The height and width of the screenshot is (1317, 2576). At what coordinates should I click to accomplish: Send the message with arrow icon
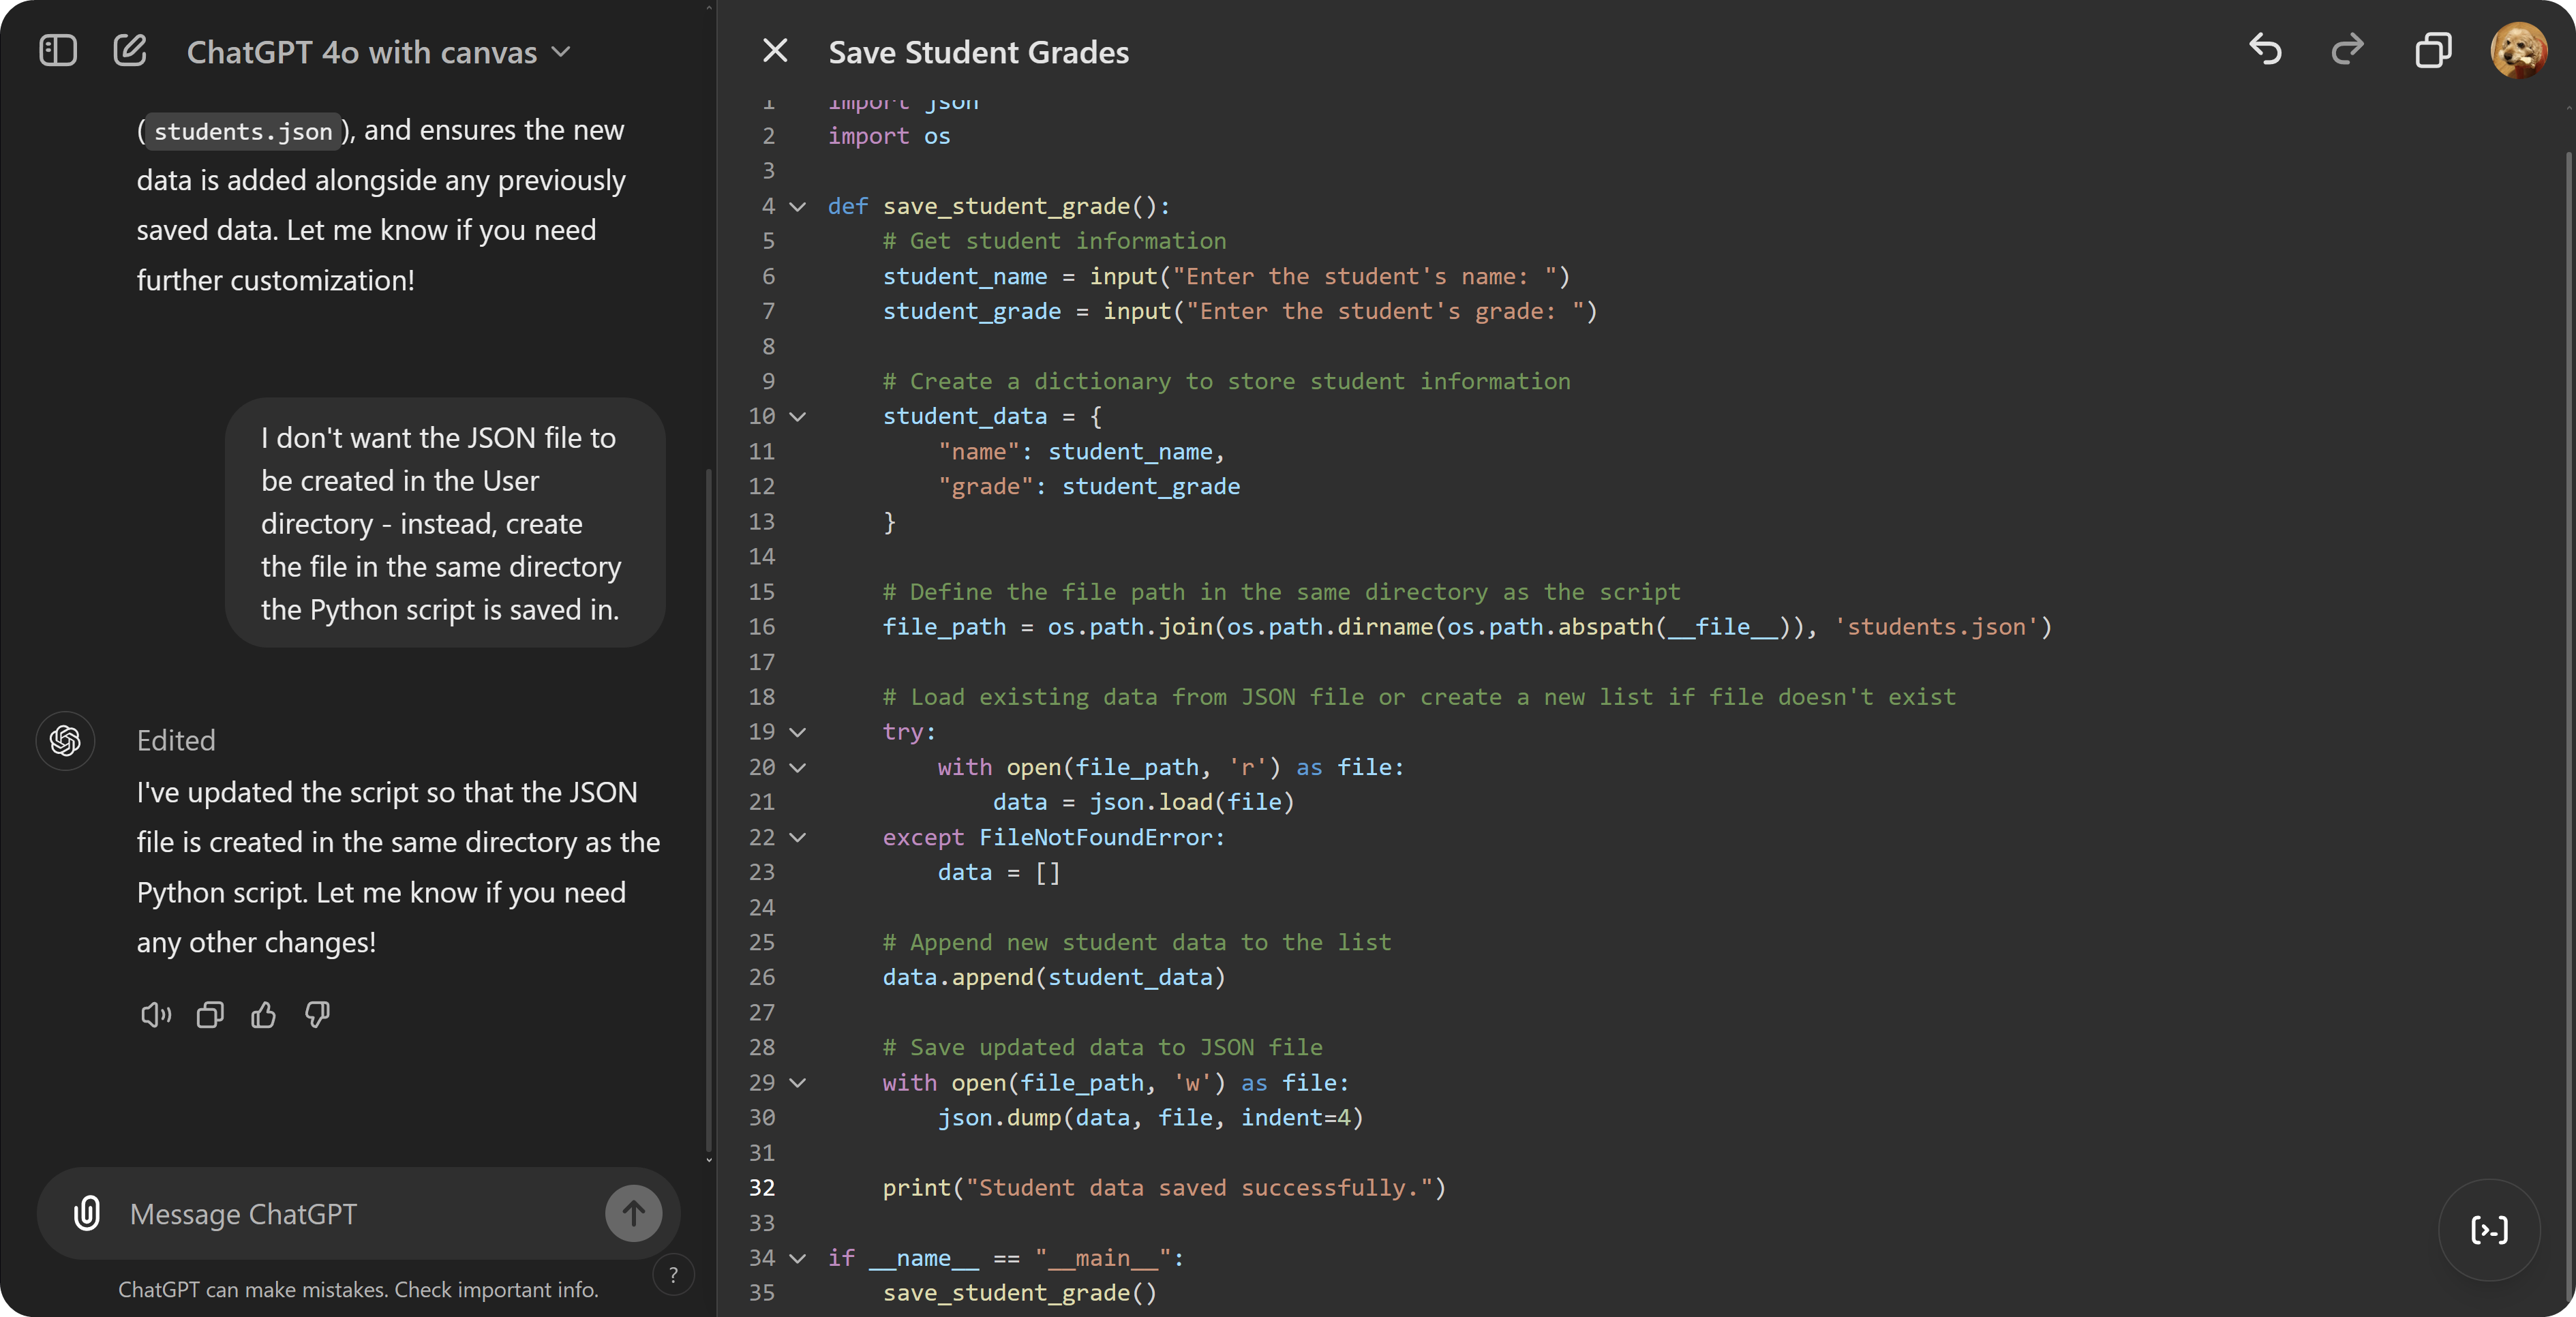coord(633,1213)
